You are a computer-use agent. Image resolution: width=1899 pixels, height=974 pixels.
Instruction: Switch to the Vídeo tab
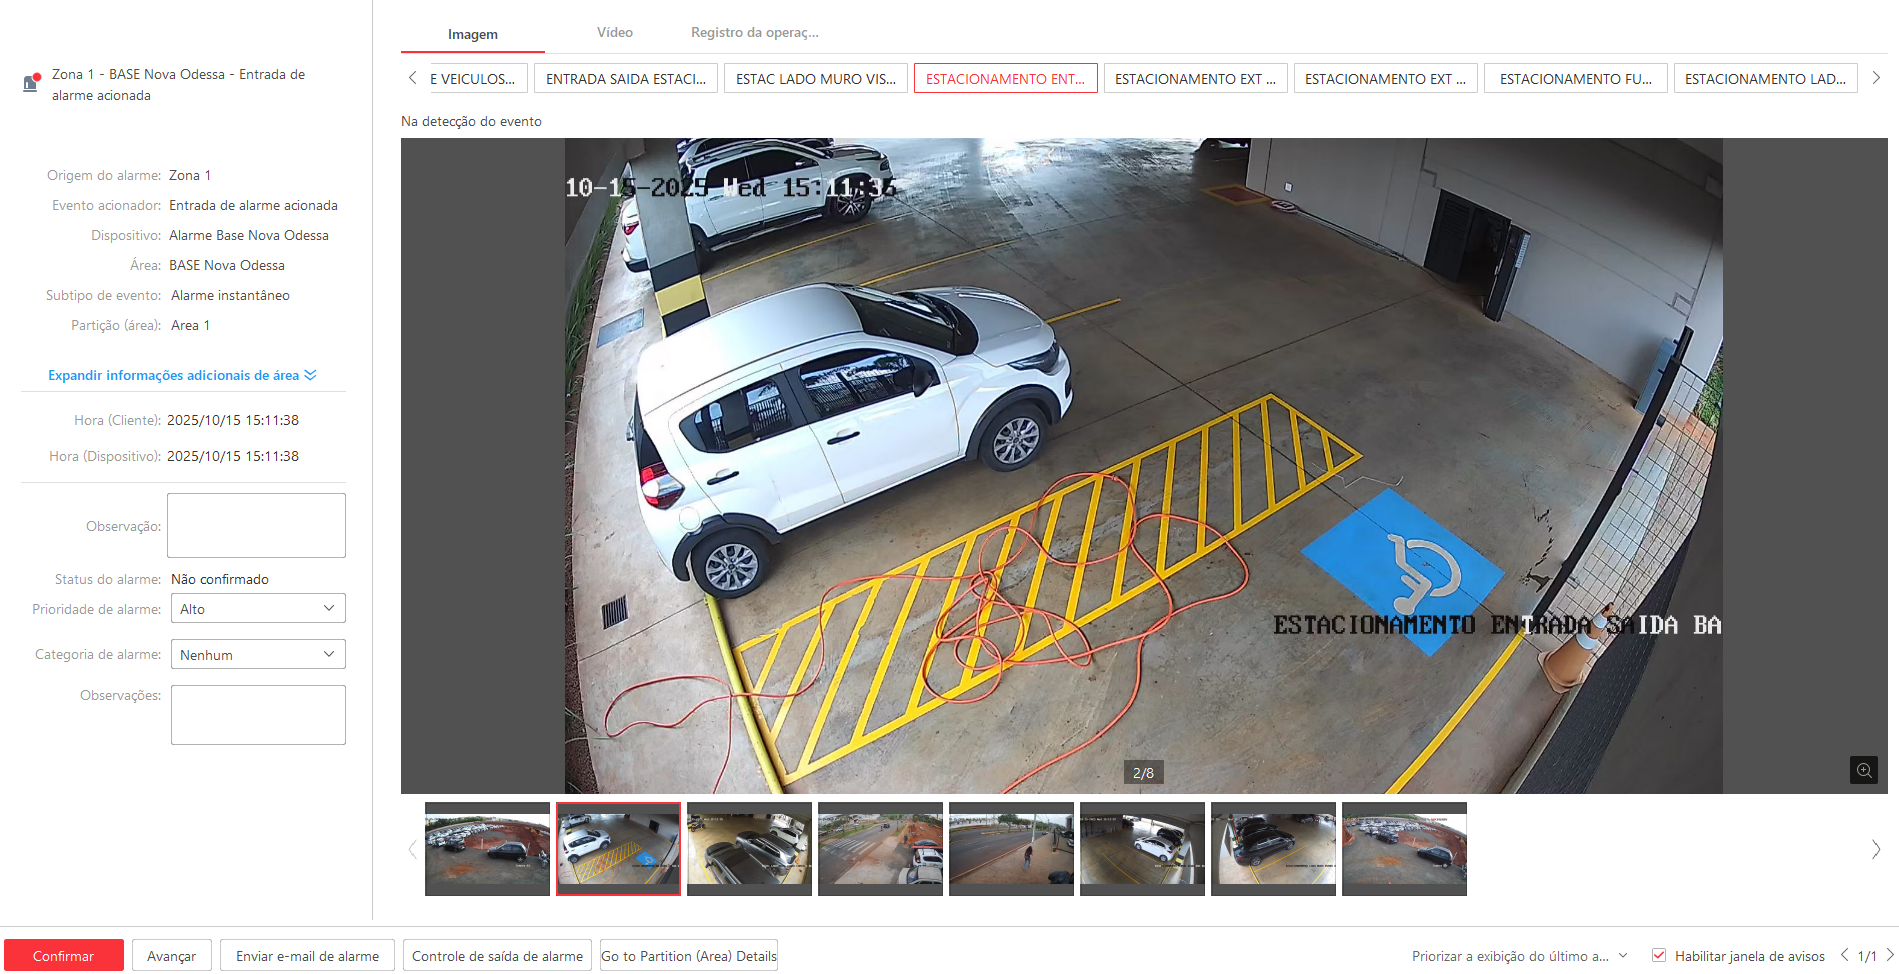(614, 32)
